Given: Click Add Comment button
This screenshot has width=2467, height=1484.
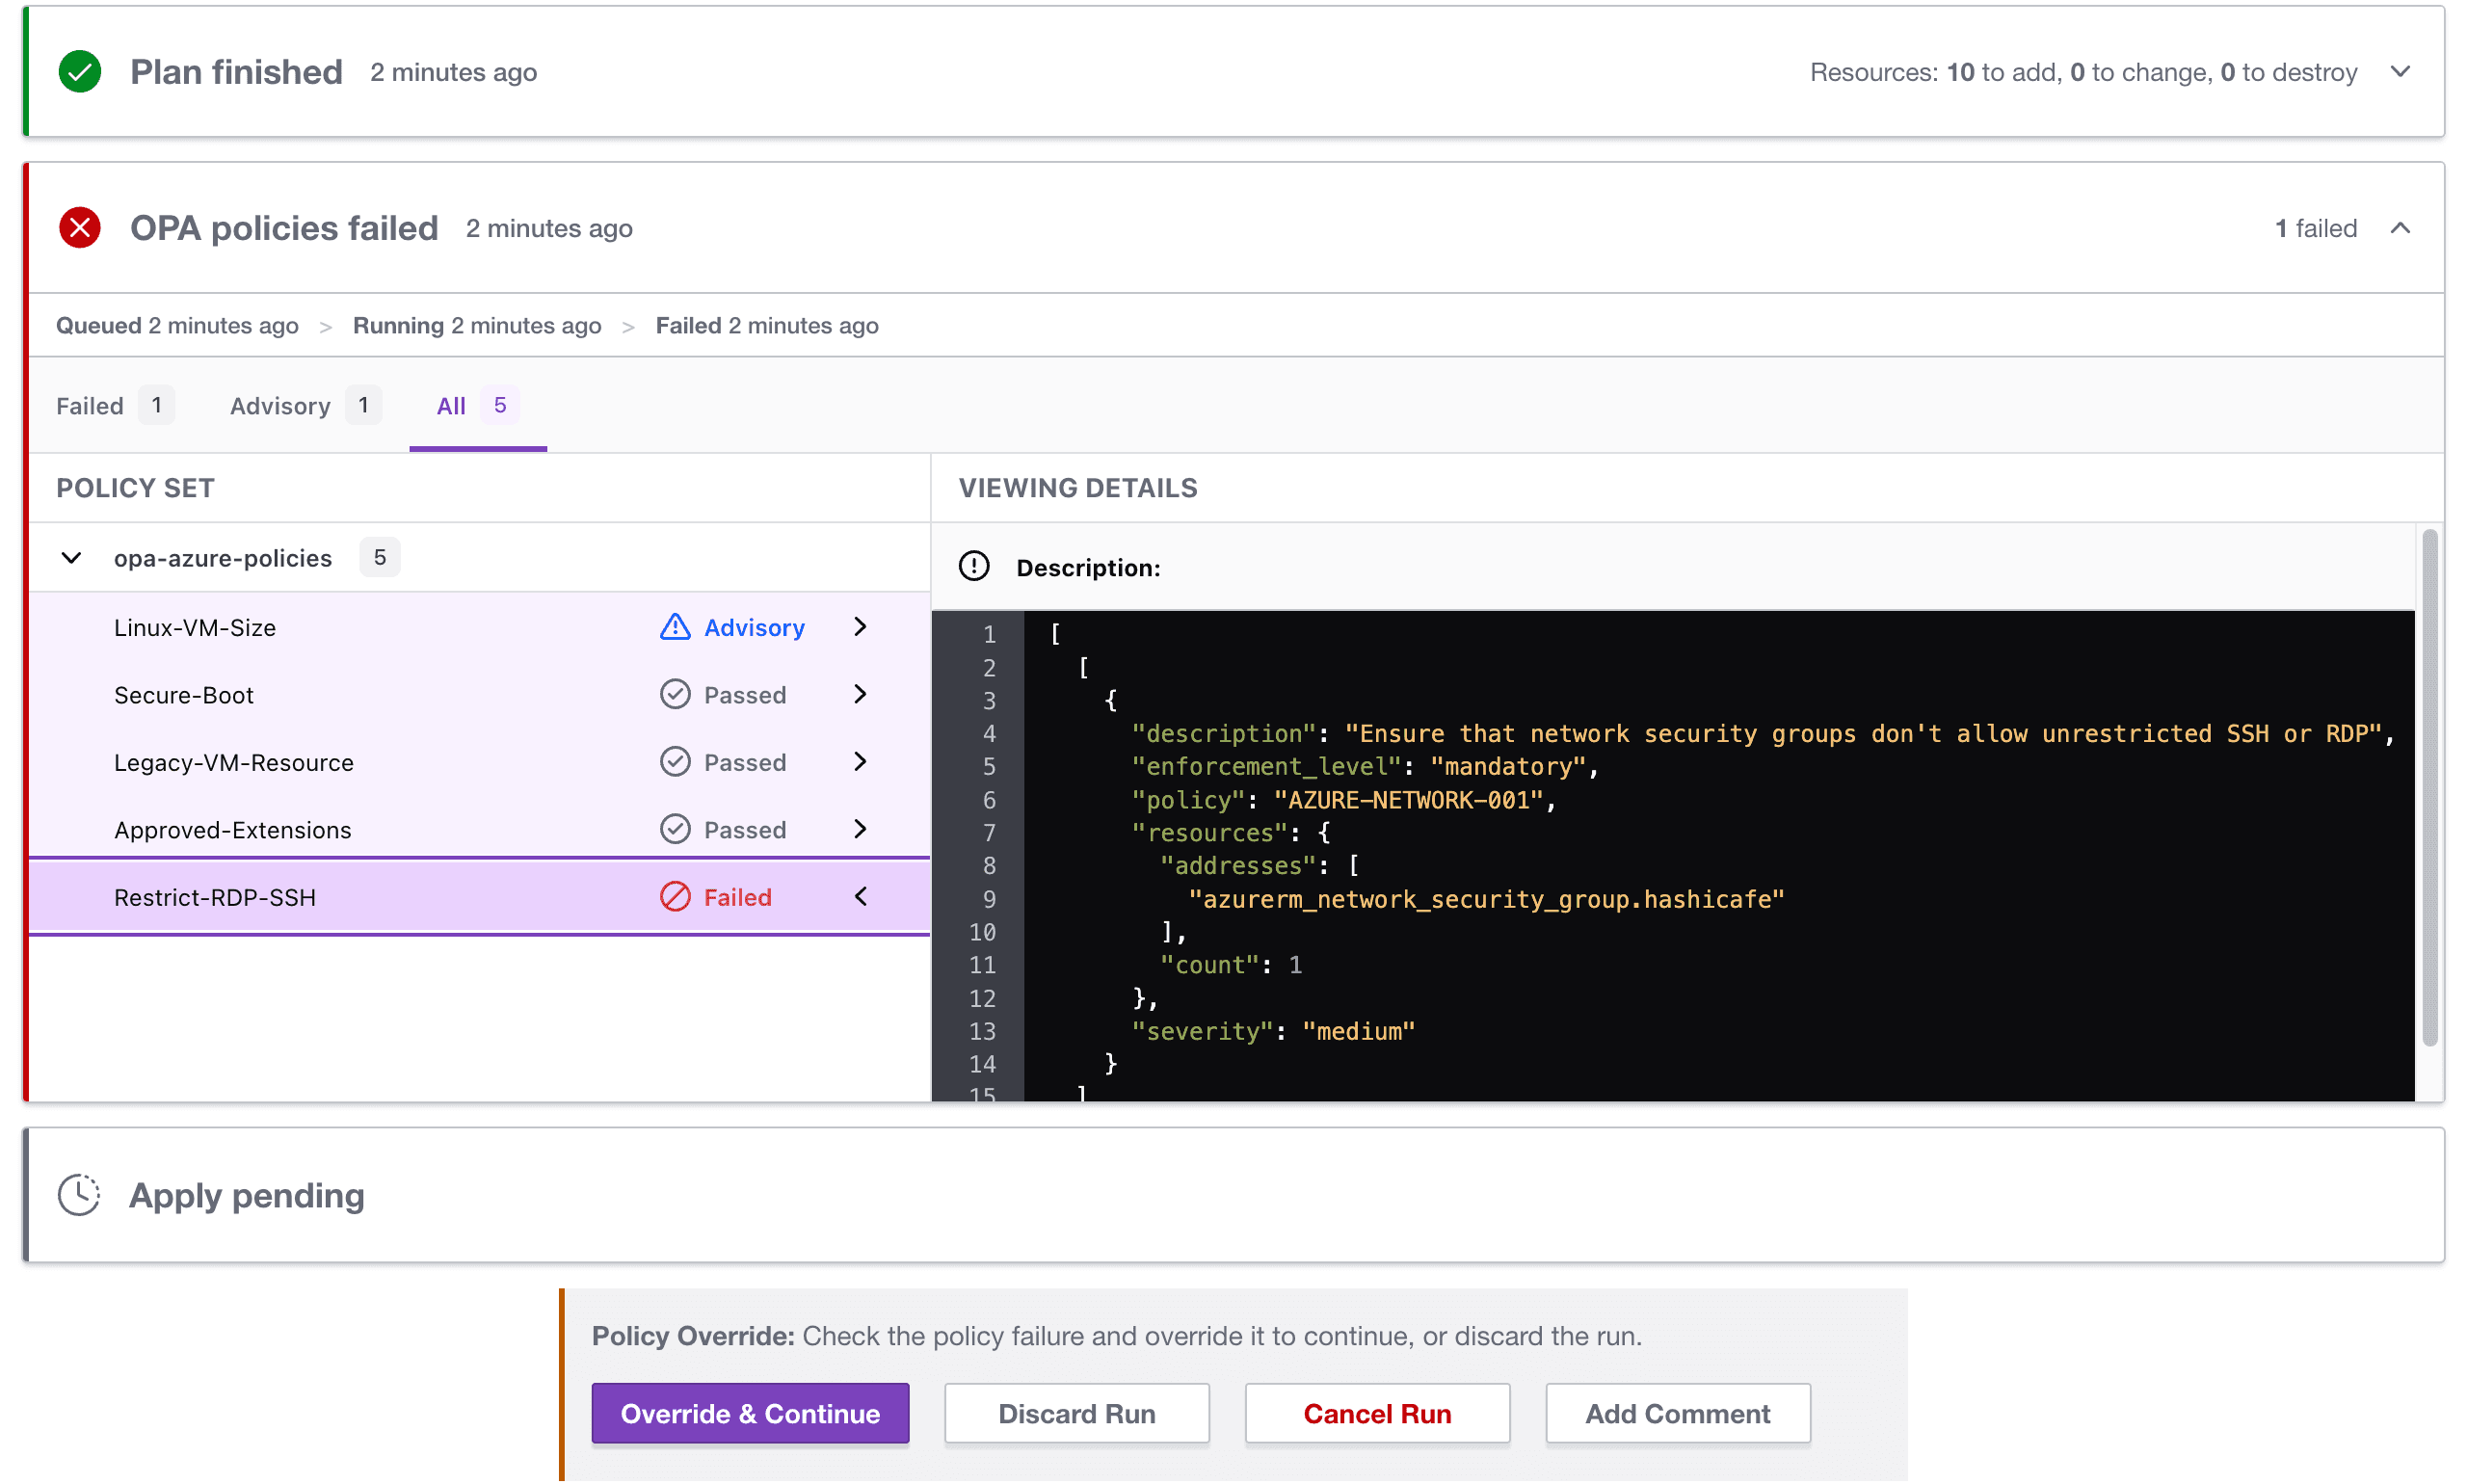Looking at the screenshot, I should [1678, 1412].
